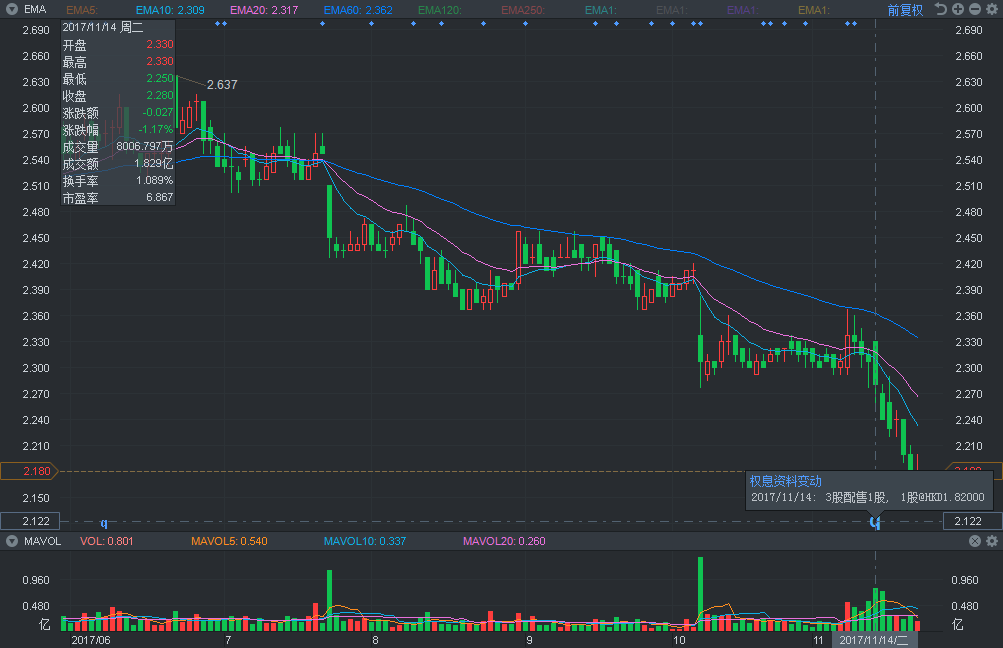1003x648 pixels.
Task: Click the 开盘 2.330 row in info panel
Action: [x=118, y=45]
